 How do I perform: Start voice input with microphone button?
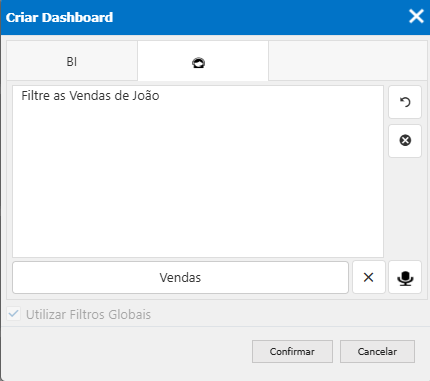point(405,277)
